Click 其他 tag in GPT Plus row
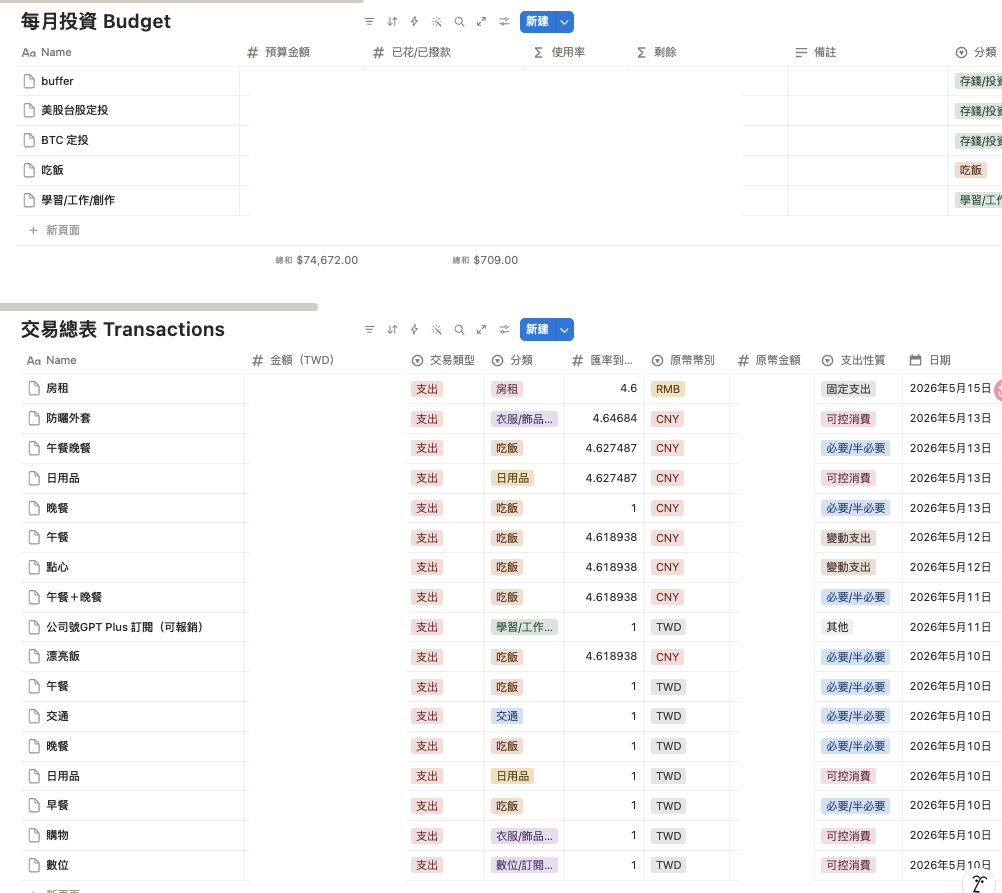Viewport: 1002px width, 893px height. pos(837,627)
